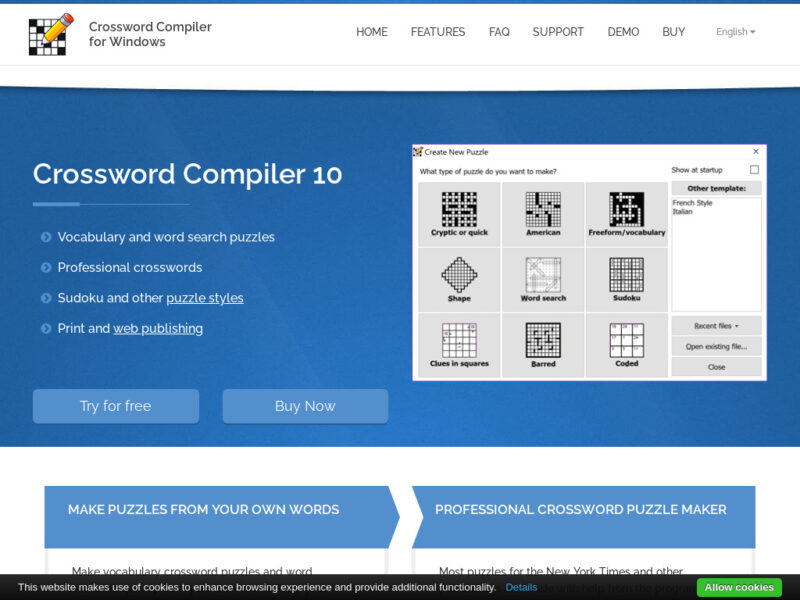Click the Professional crosswords bullet text
Image resolution: width=800 pixels, height=600 pixels.
(x=130, y=267)
